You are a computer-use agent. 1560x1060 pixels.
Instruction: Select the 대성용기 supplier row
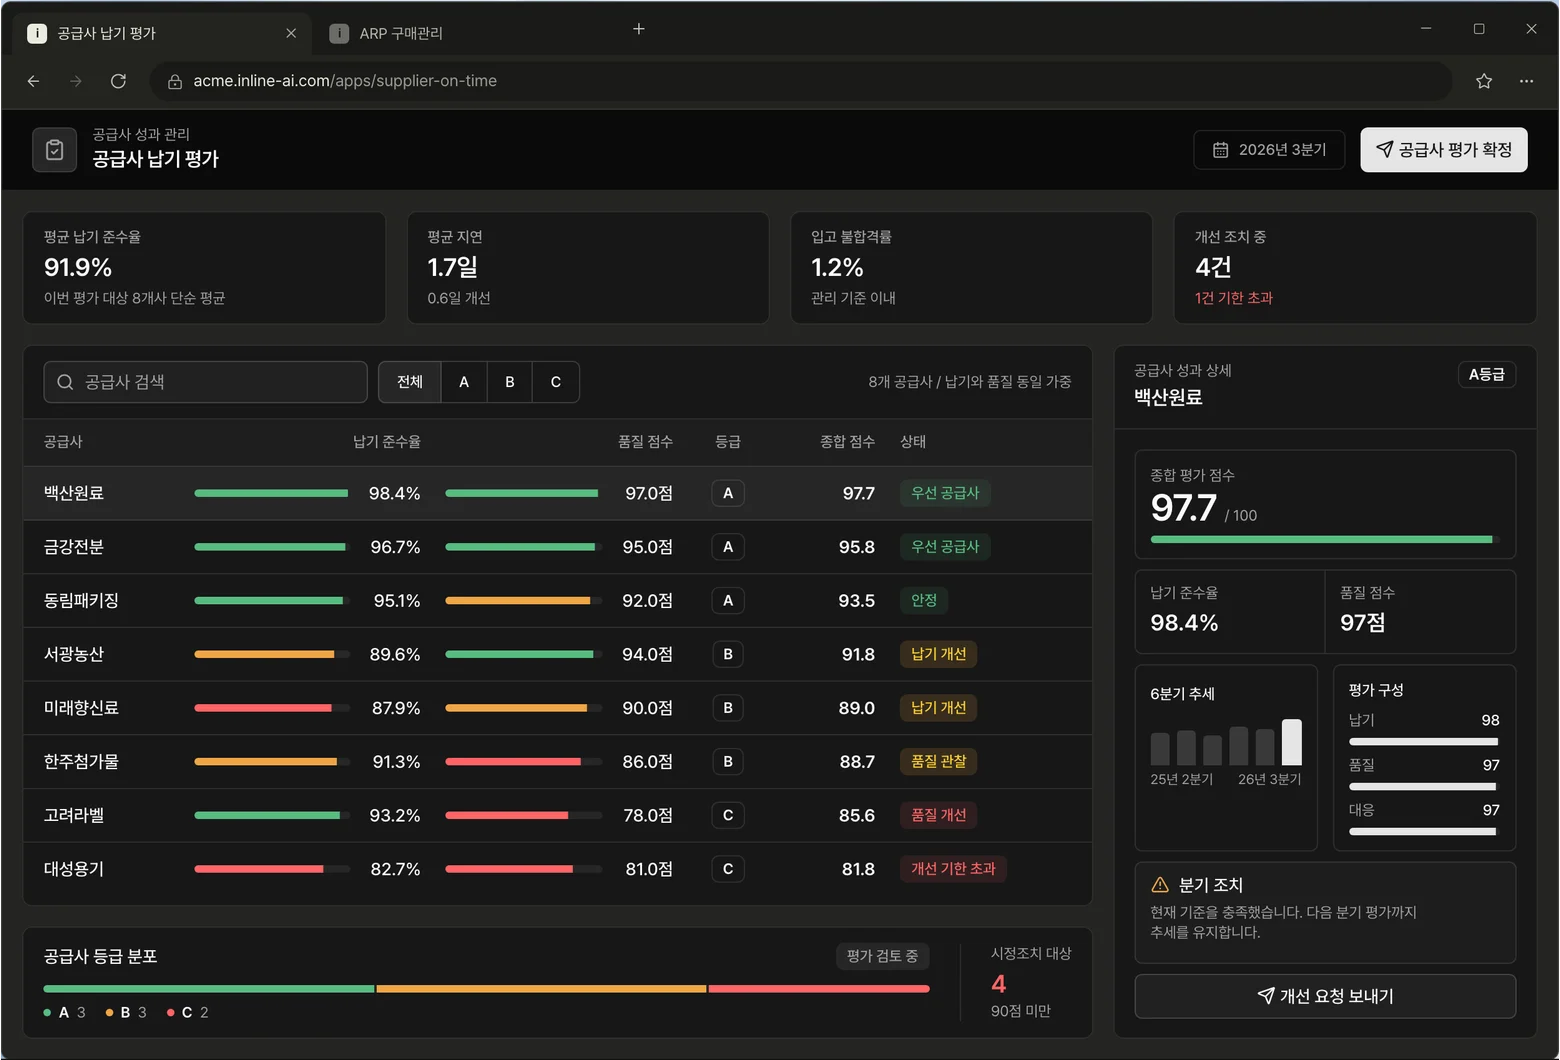tap(558, 869)
